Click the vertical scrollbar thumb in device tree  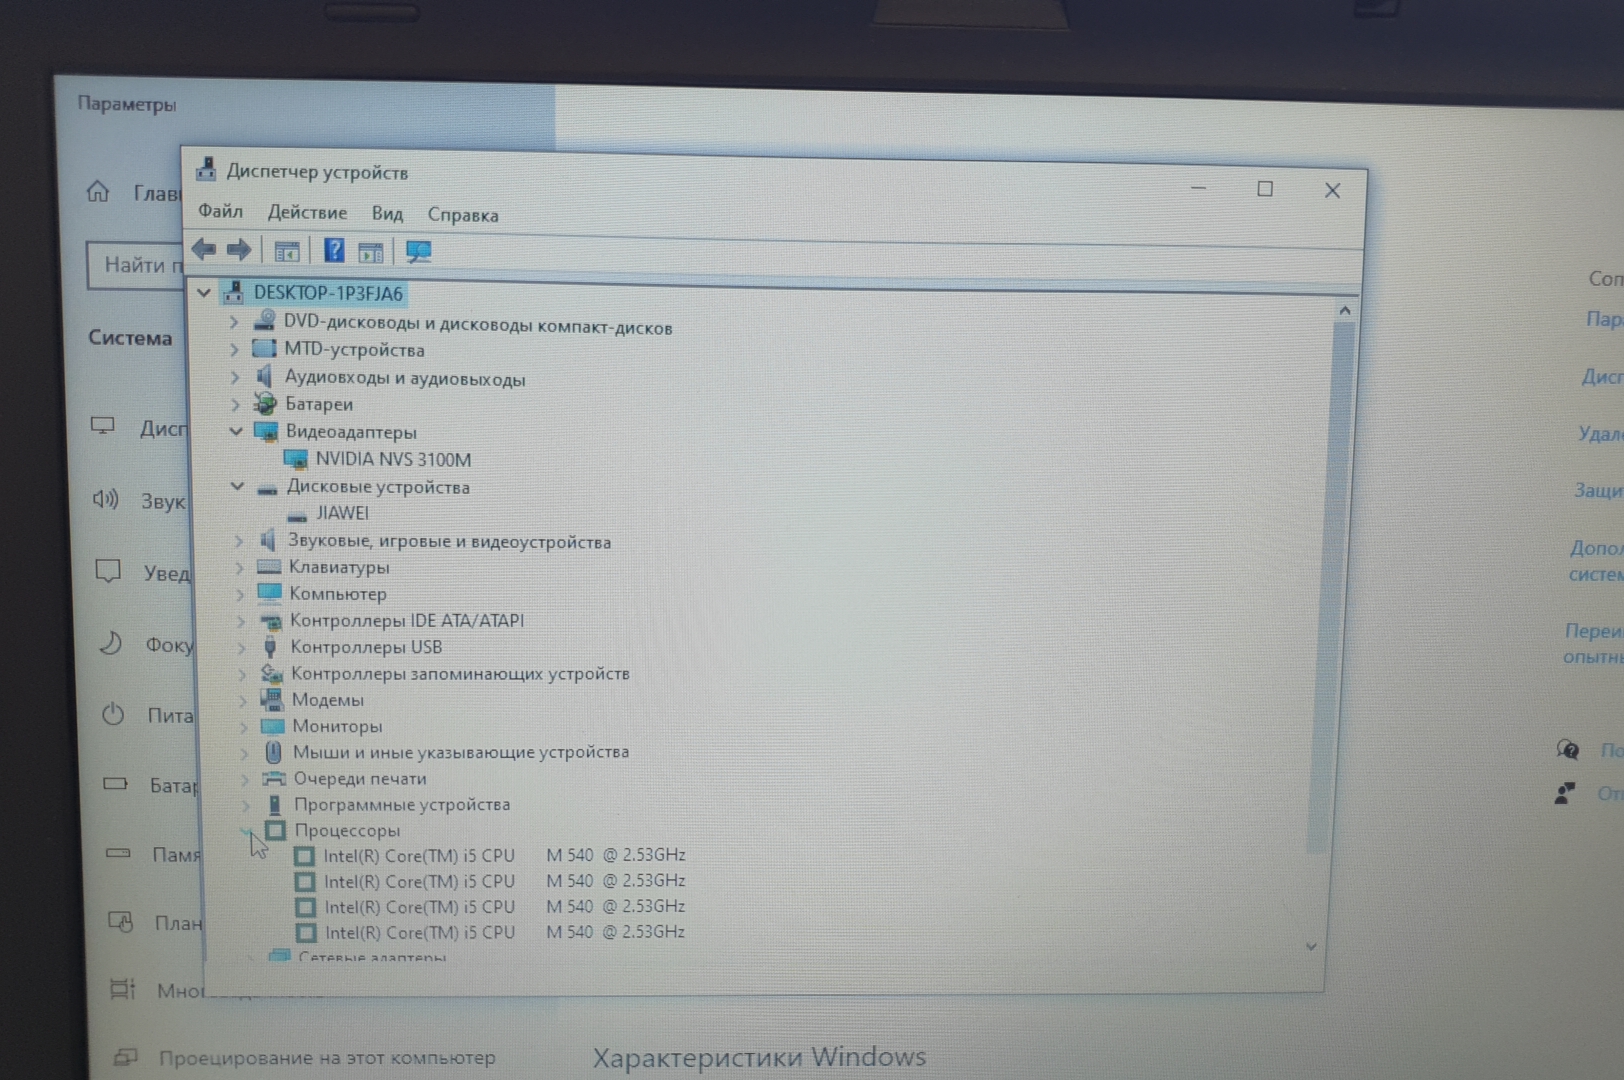click(1332, 590)
